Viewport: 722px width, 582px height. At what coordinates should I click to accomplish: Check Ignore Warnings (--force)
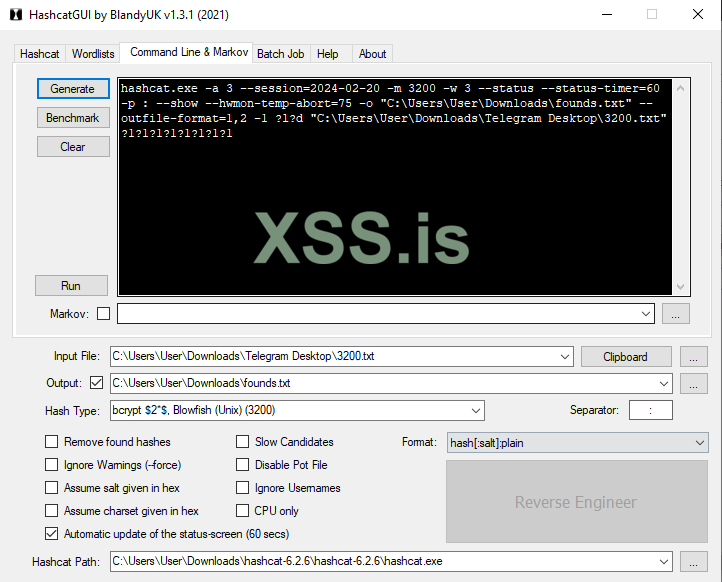click(x=52, y=465)
